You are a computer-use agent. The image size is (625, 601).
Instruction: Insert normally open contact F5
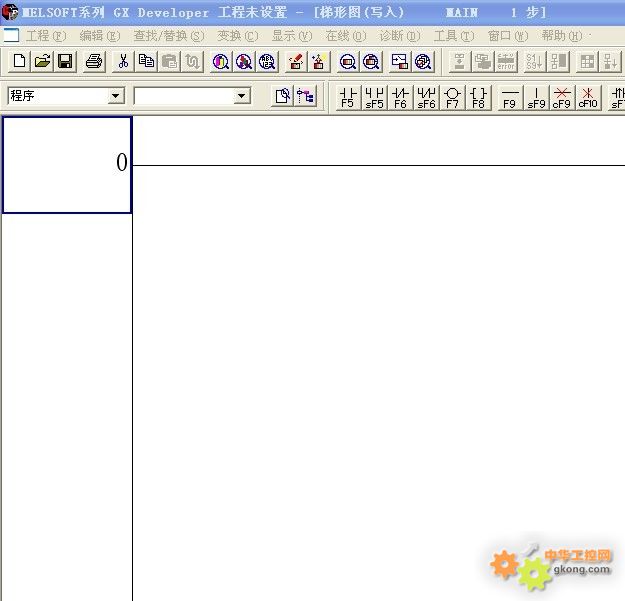(348, 97)
